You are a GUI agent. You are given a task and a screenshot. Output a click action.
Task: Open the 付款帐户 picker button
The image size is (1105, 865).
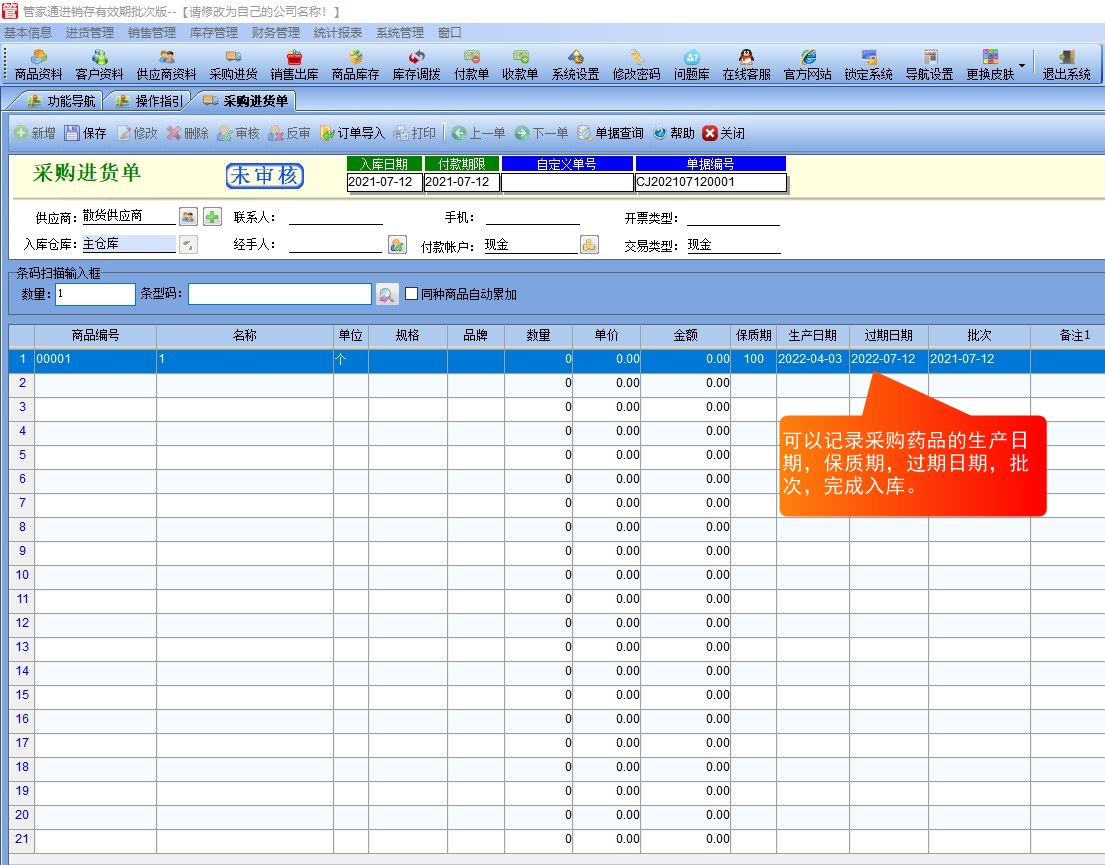pyautogui.click(x=589, y=244)
